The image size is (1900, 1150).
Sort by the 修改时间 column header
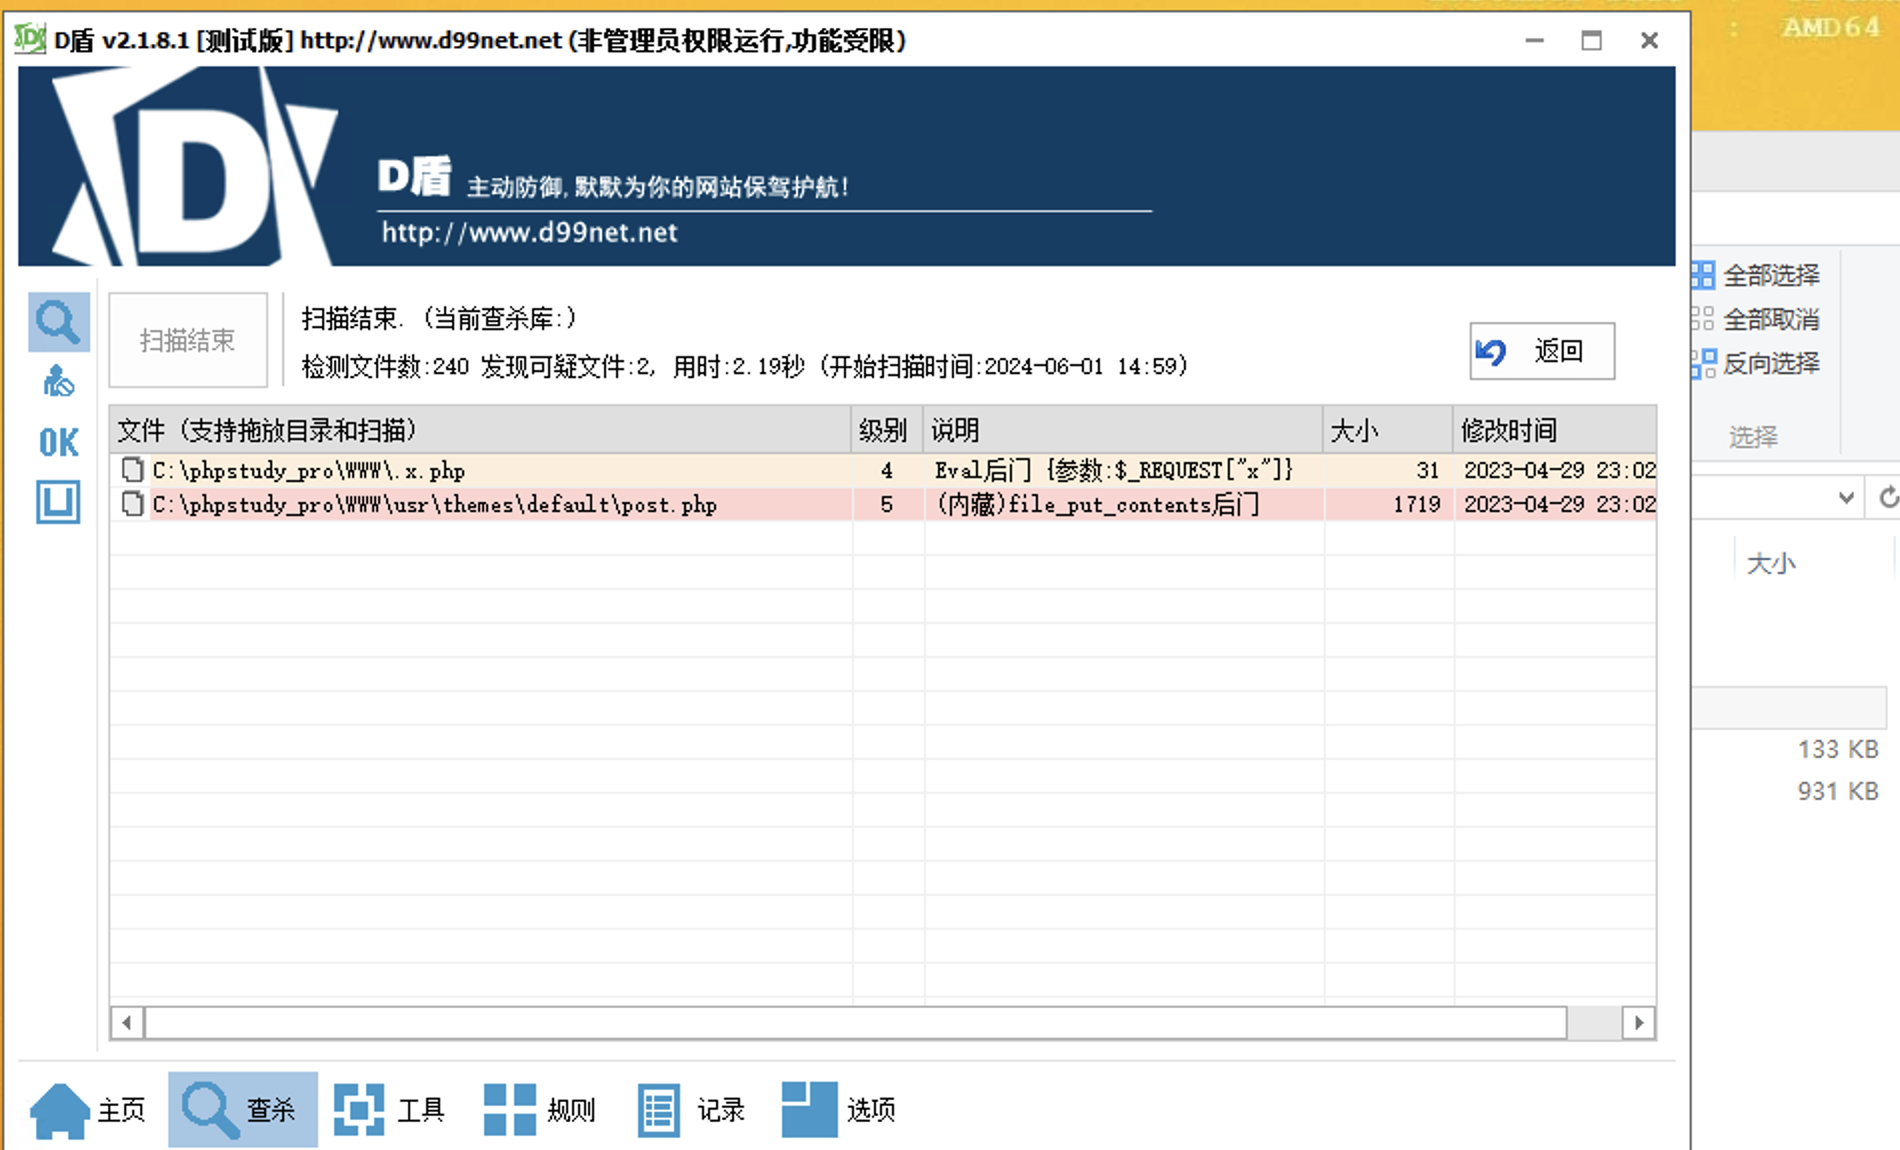(x=1555, y=430)
